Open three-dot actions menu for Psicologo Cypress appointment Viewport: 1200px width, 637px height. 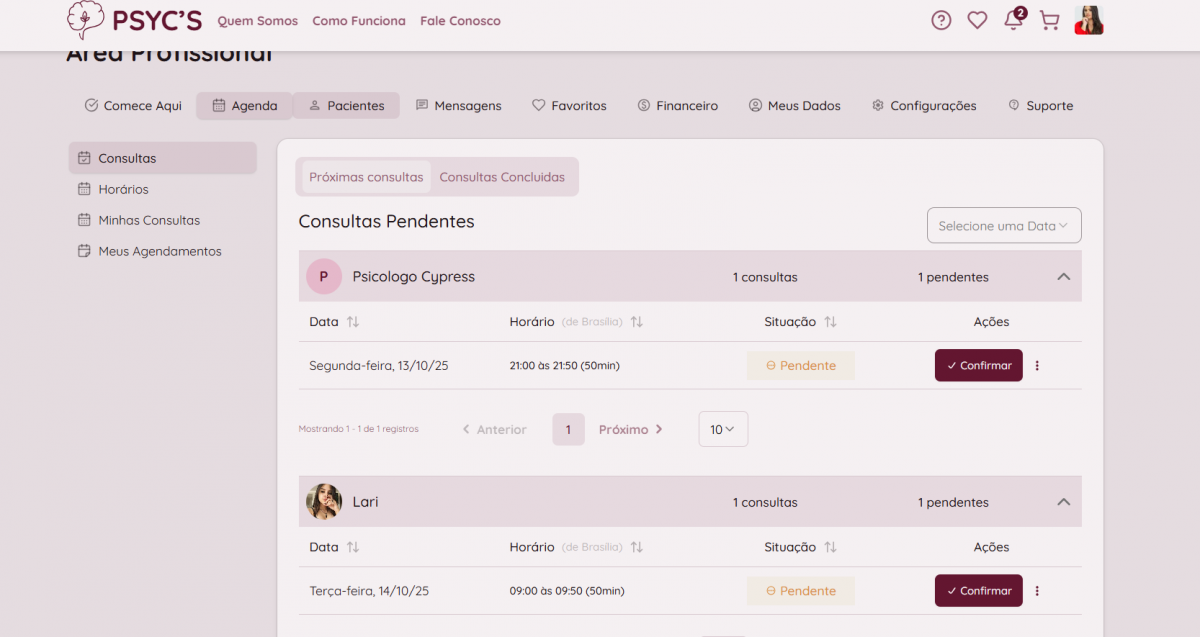coord(1037,366)
